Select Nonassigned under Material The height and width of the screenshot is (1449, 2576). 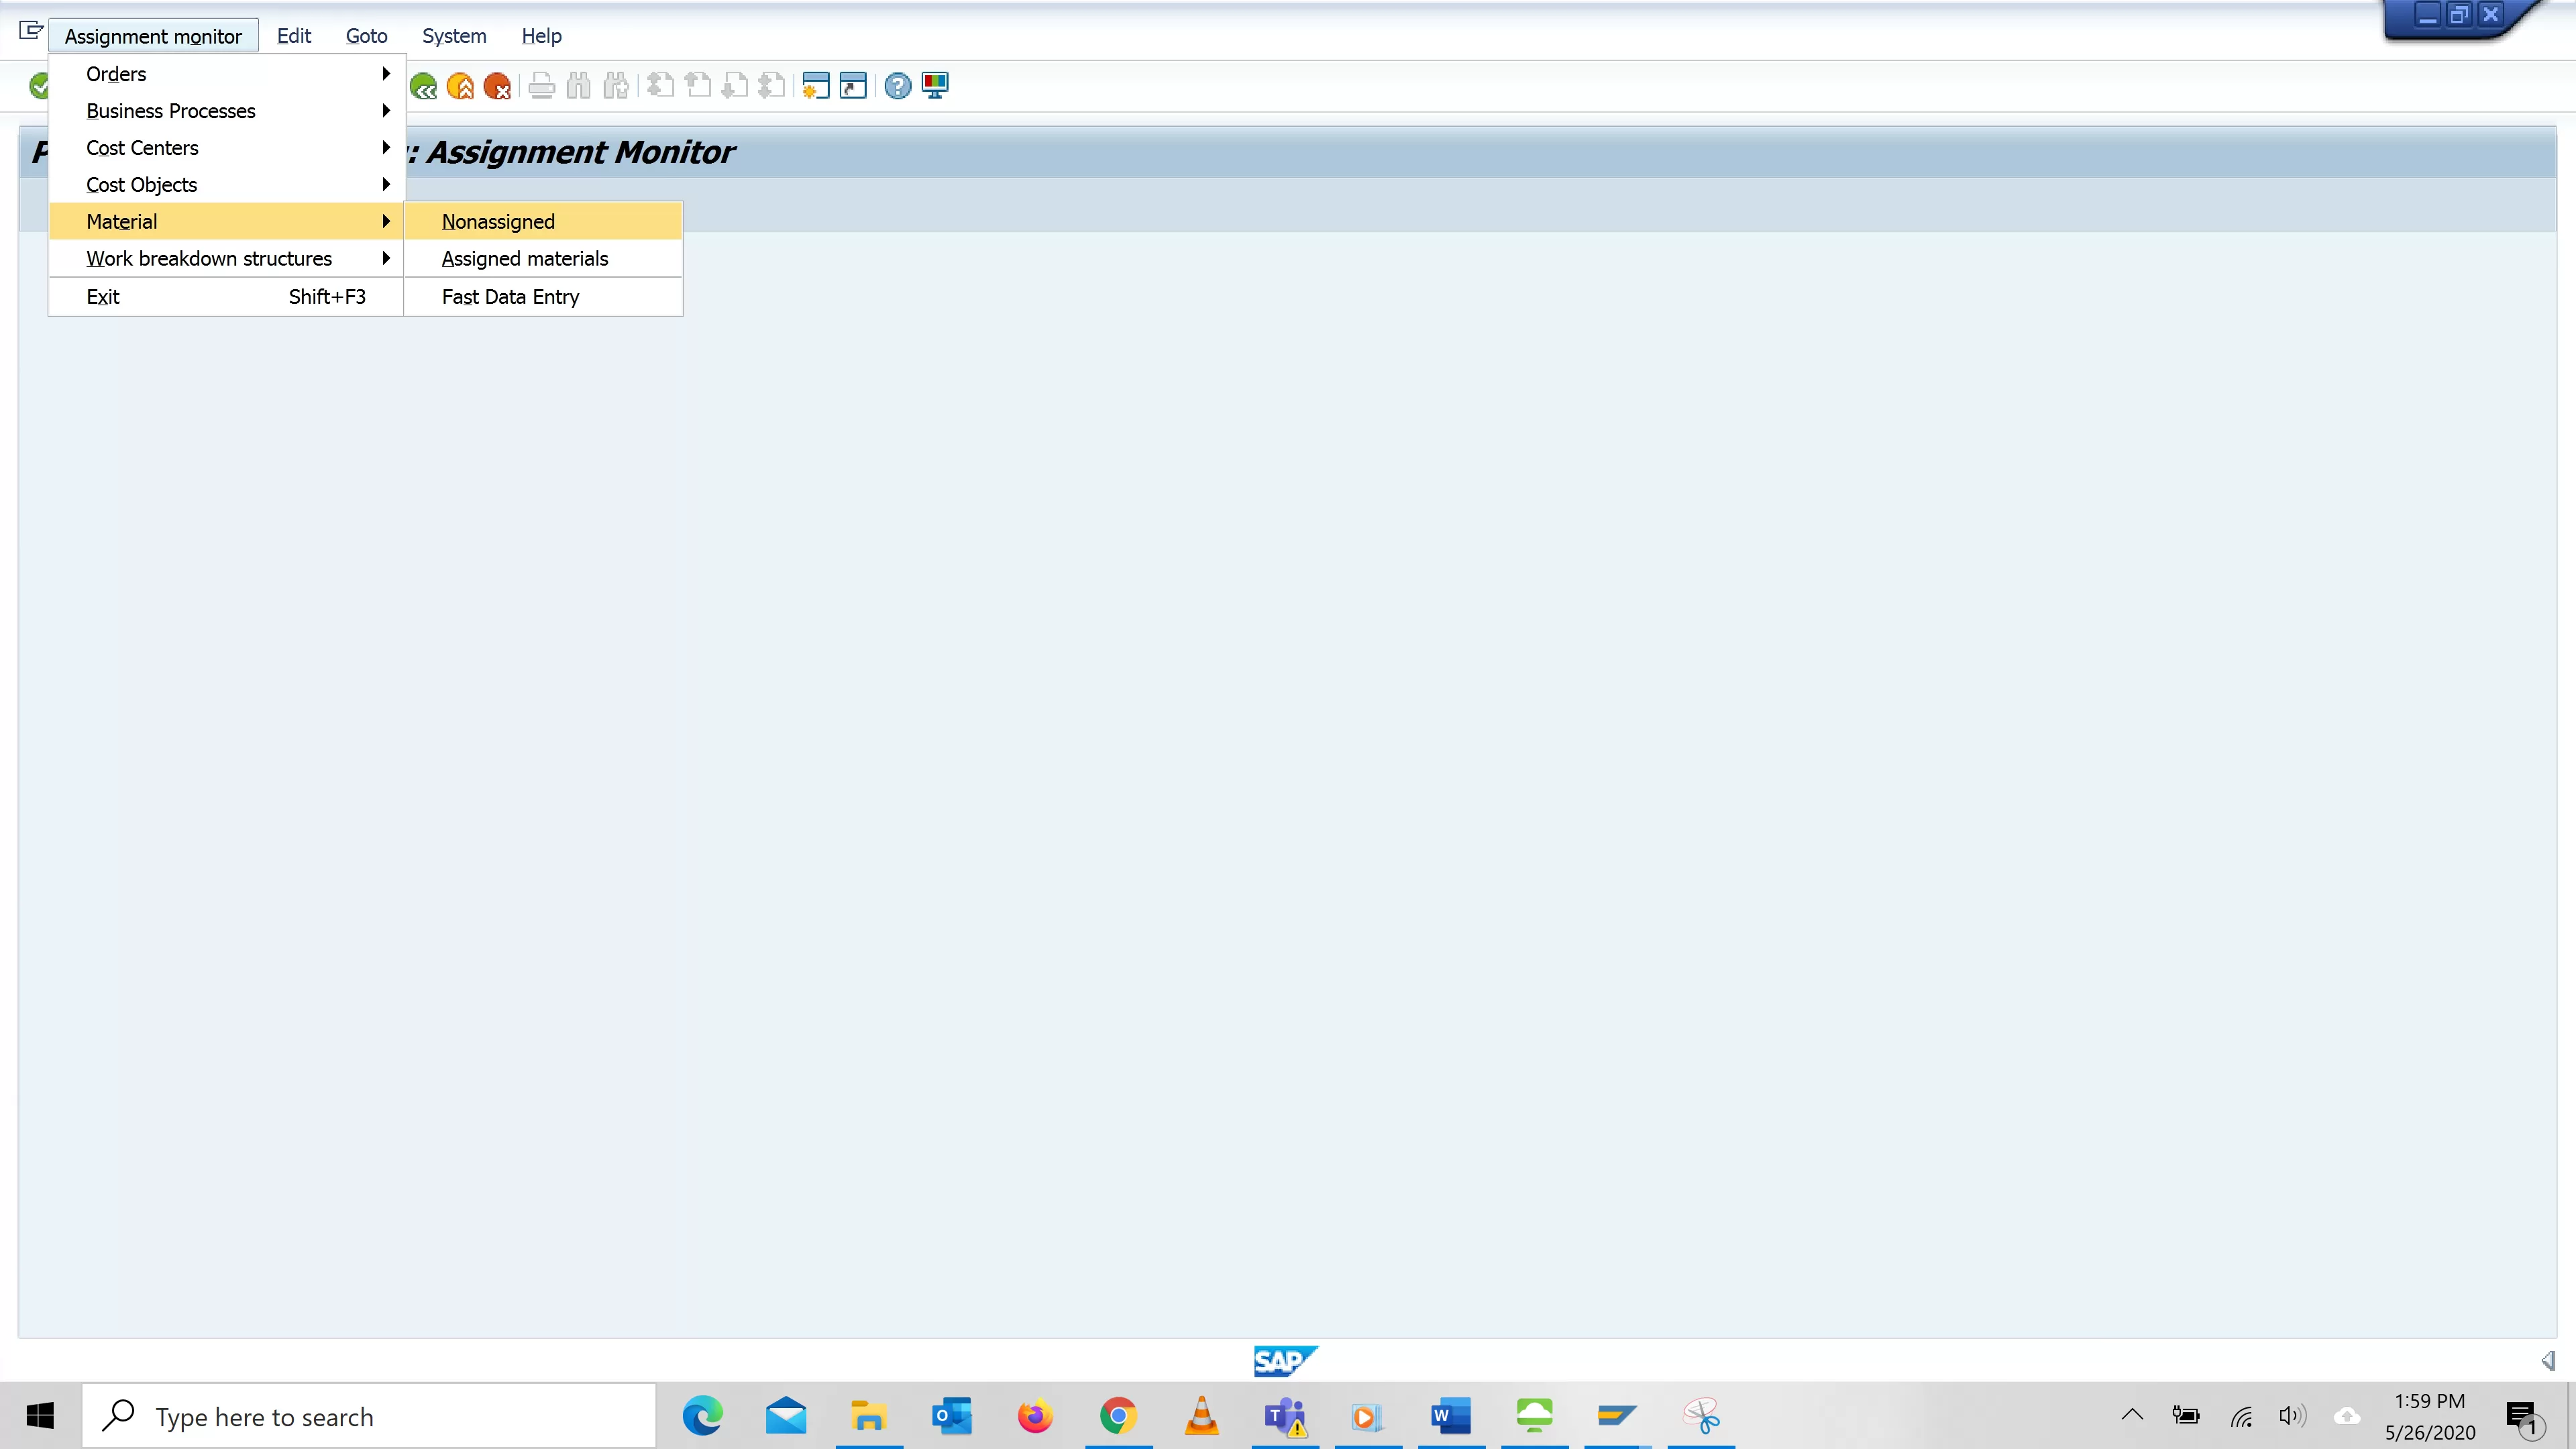[498, 222]
